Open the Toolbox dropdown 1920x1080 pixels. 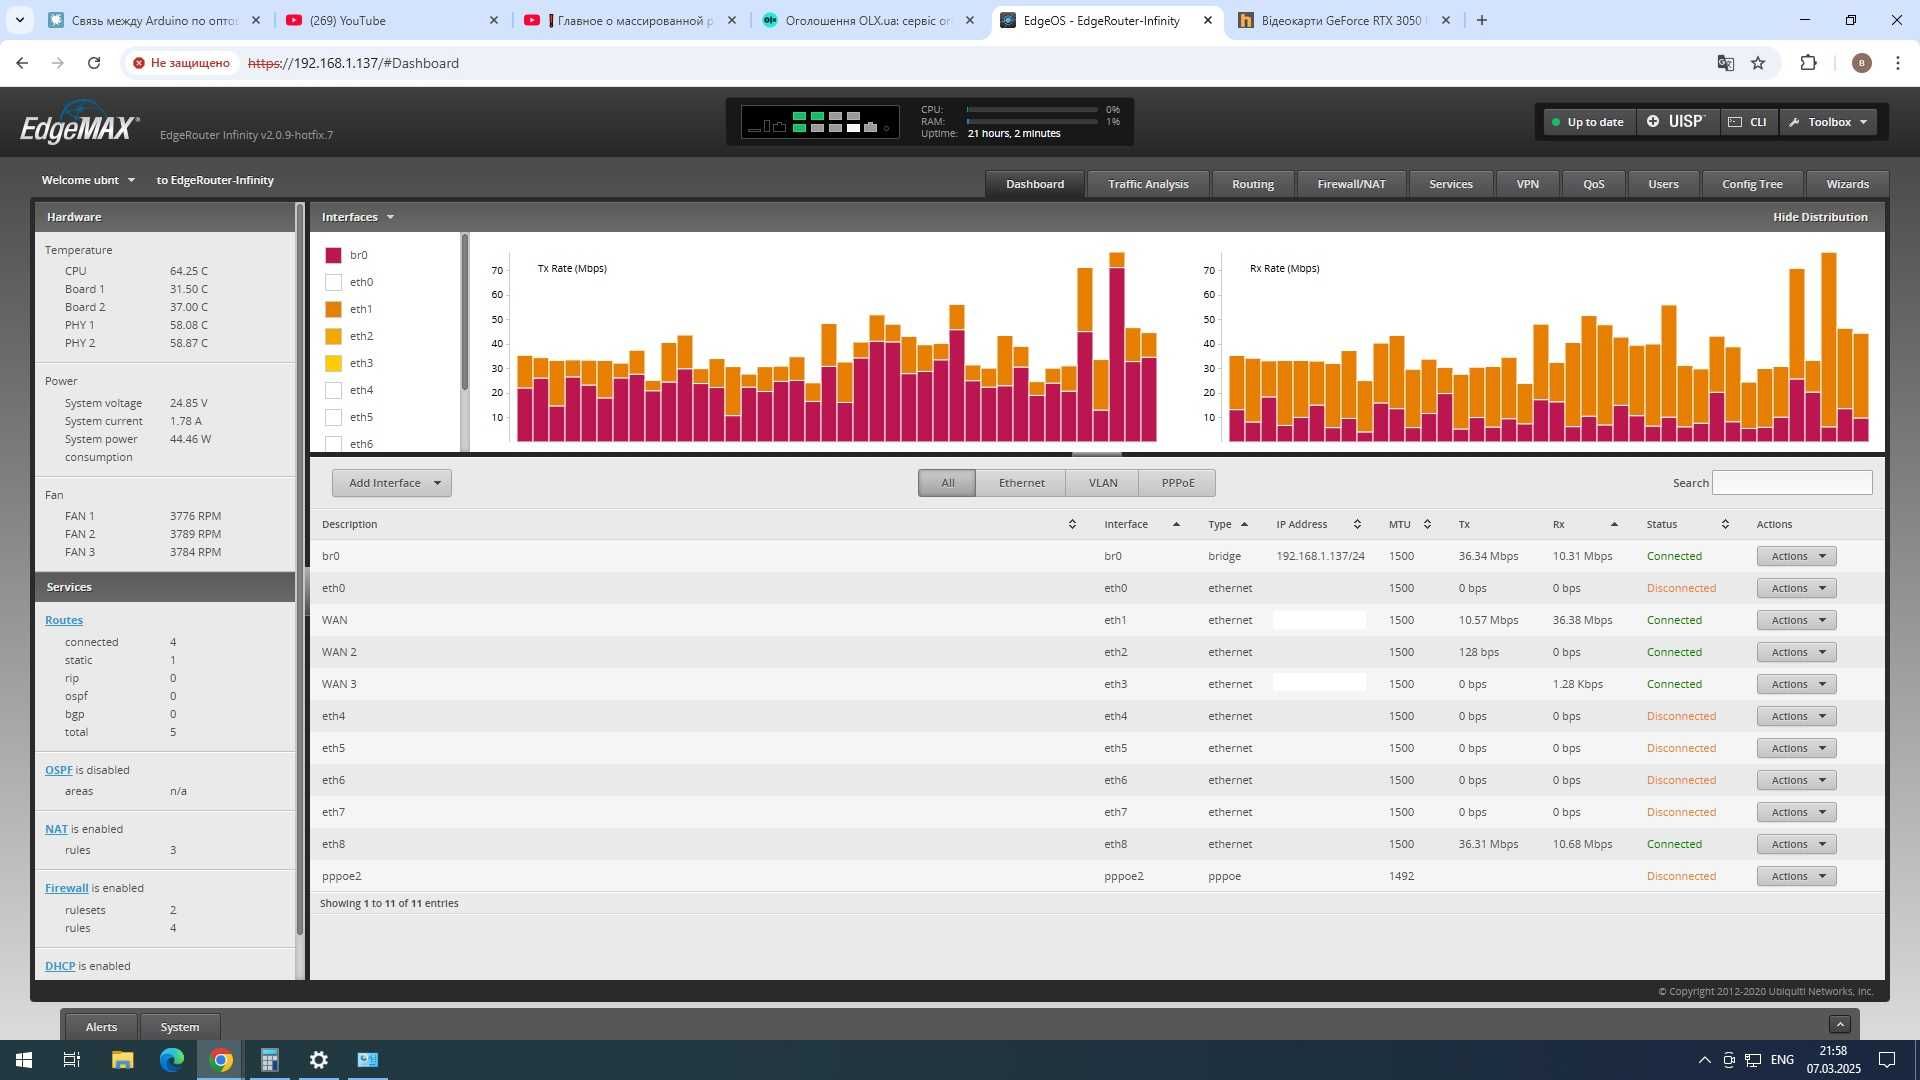coord(1828,122)
